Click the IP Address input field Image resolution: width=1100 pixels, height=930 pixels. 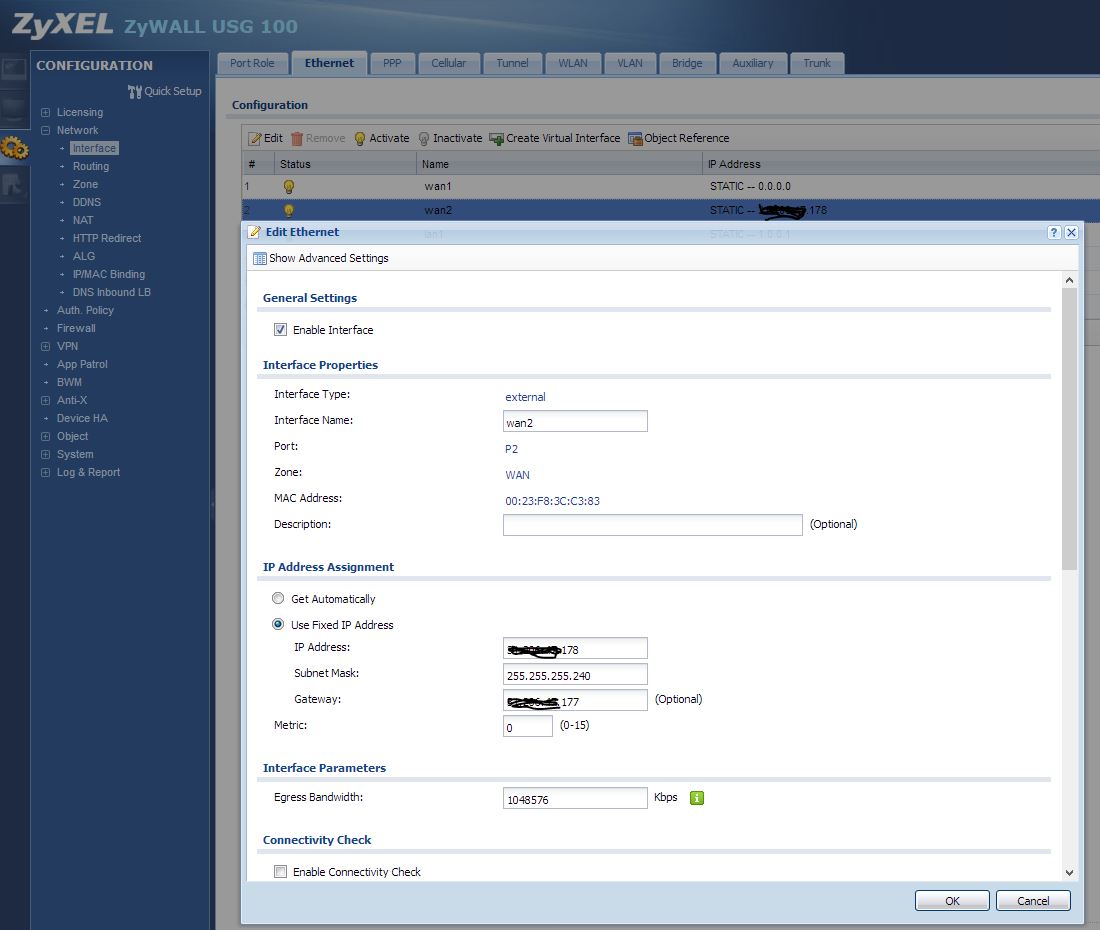point(575,649)
